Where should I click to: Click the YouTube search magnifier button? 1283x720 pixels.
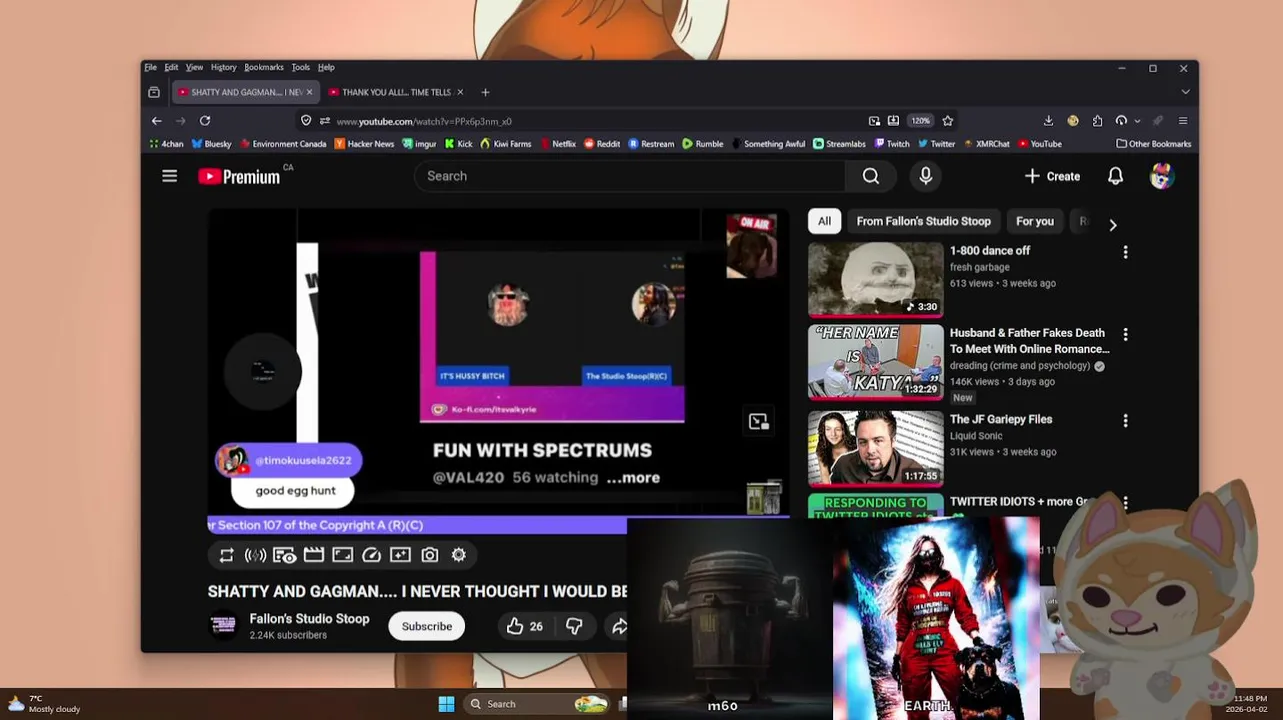click(x=871, y=176)
